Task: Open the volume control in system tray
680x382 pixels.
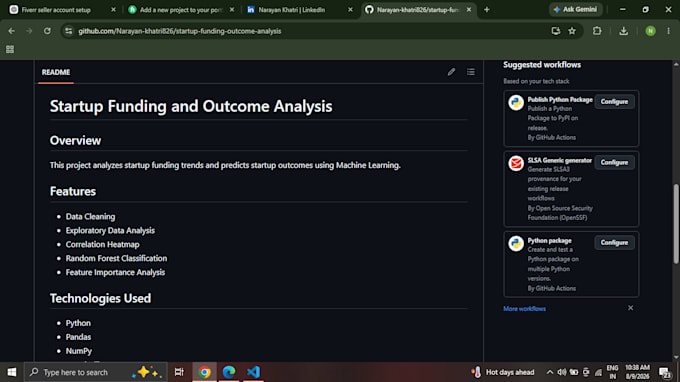Action: [562, 372]
